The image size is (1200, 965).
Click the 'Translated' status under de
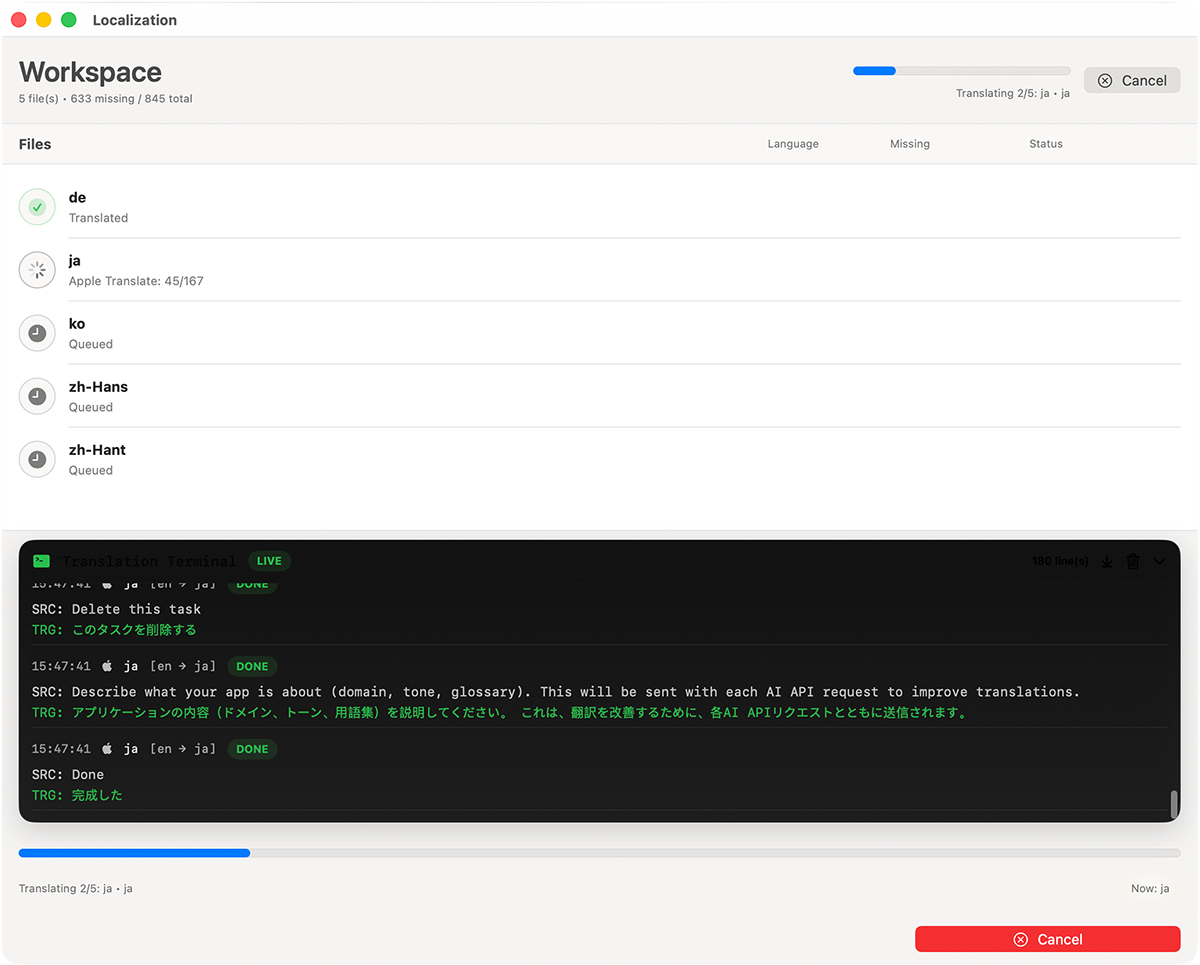click(x=98, y=218)
